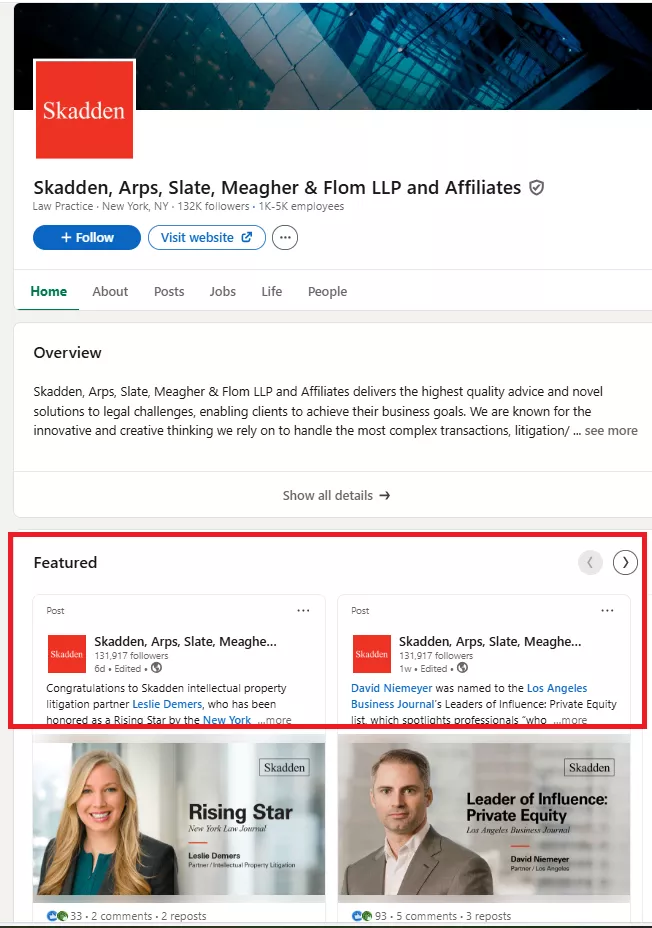Click Skadden logo on the 1w post
652x928 pixels.
(372, 654)
